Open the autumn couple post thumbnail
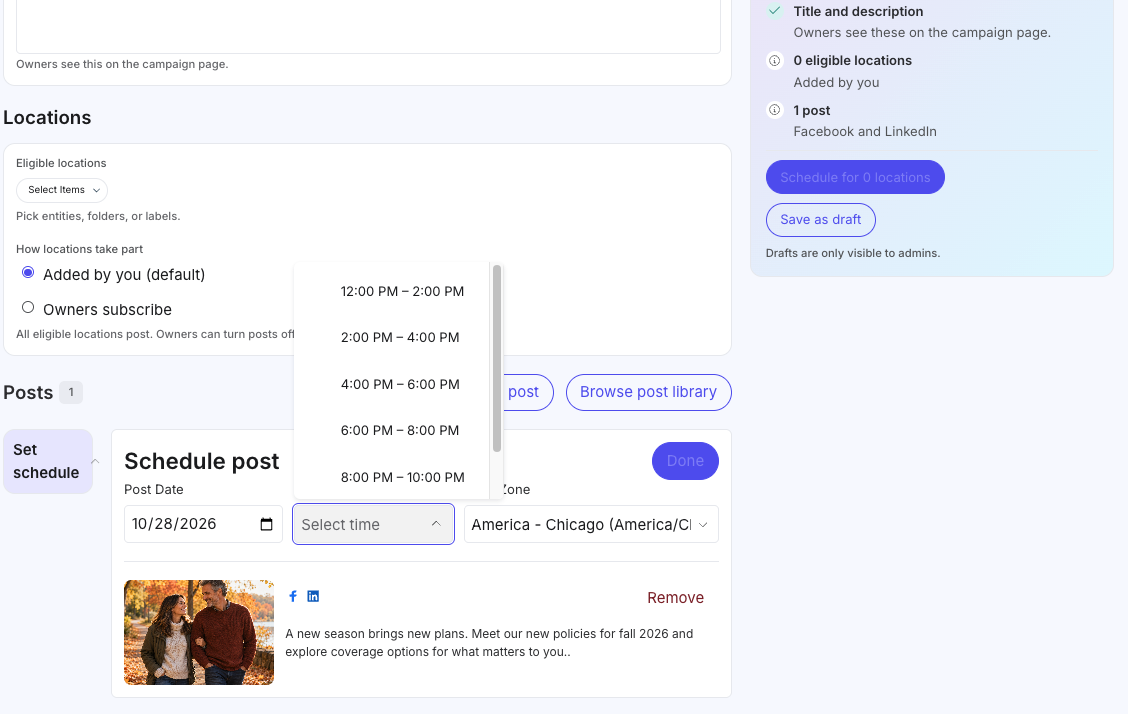 199,633
